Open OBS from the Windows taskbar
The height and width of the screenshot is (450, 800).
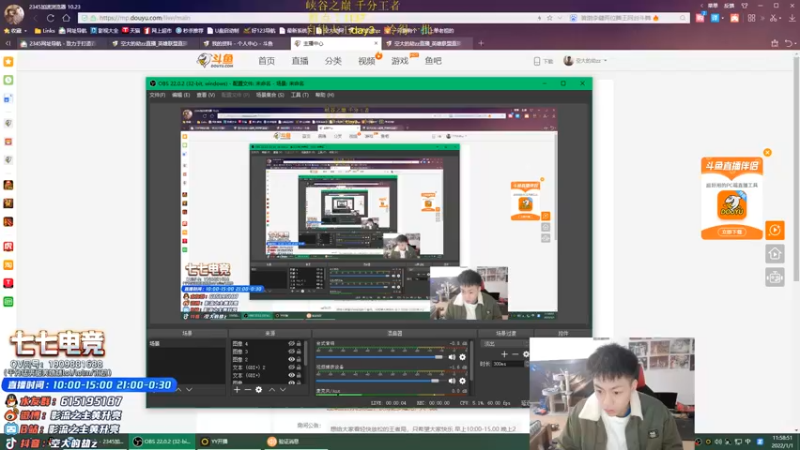(x=162, y=442)
